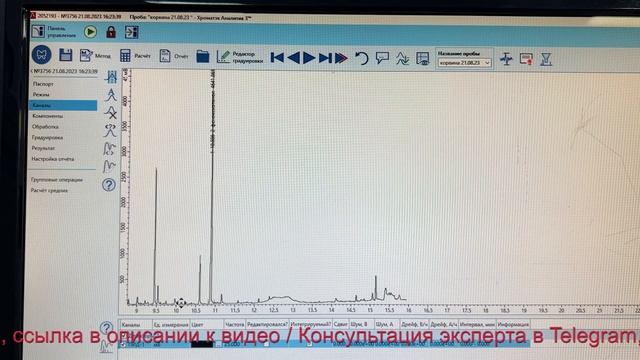Click the Каналы column header in table

[131, 325]
